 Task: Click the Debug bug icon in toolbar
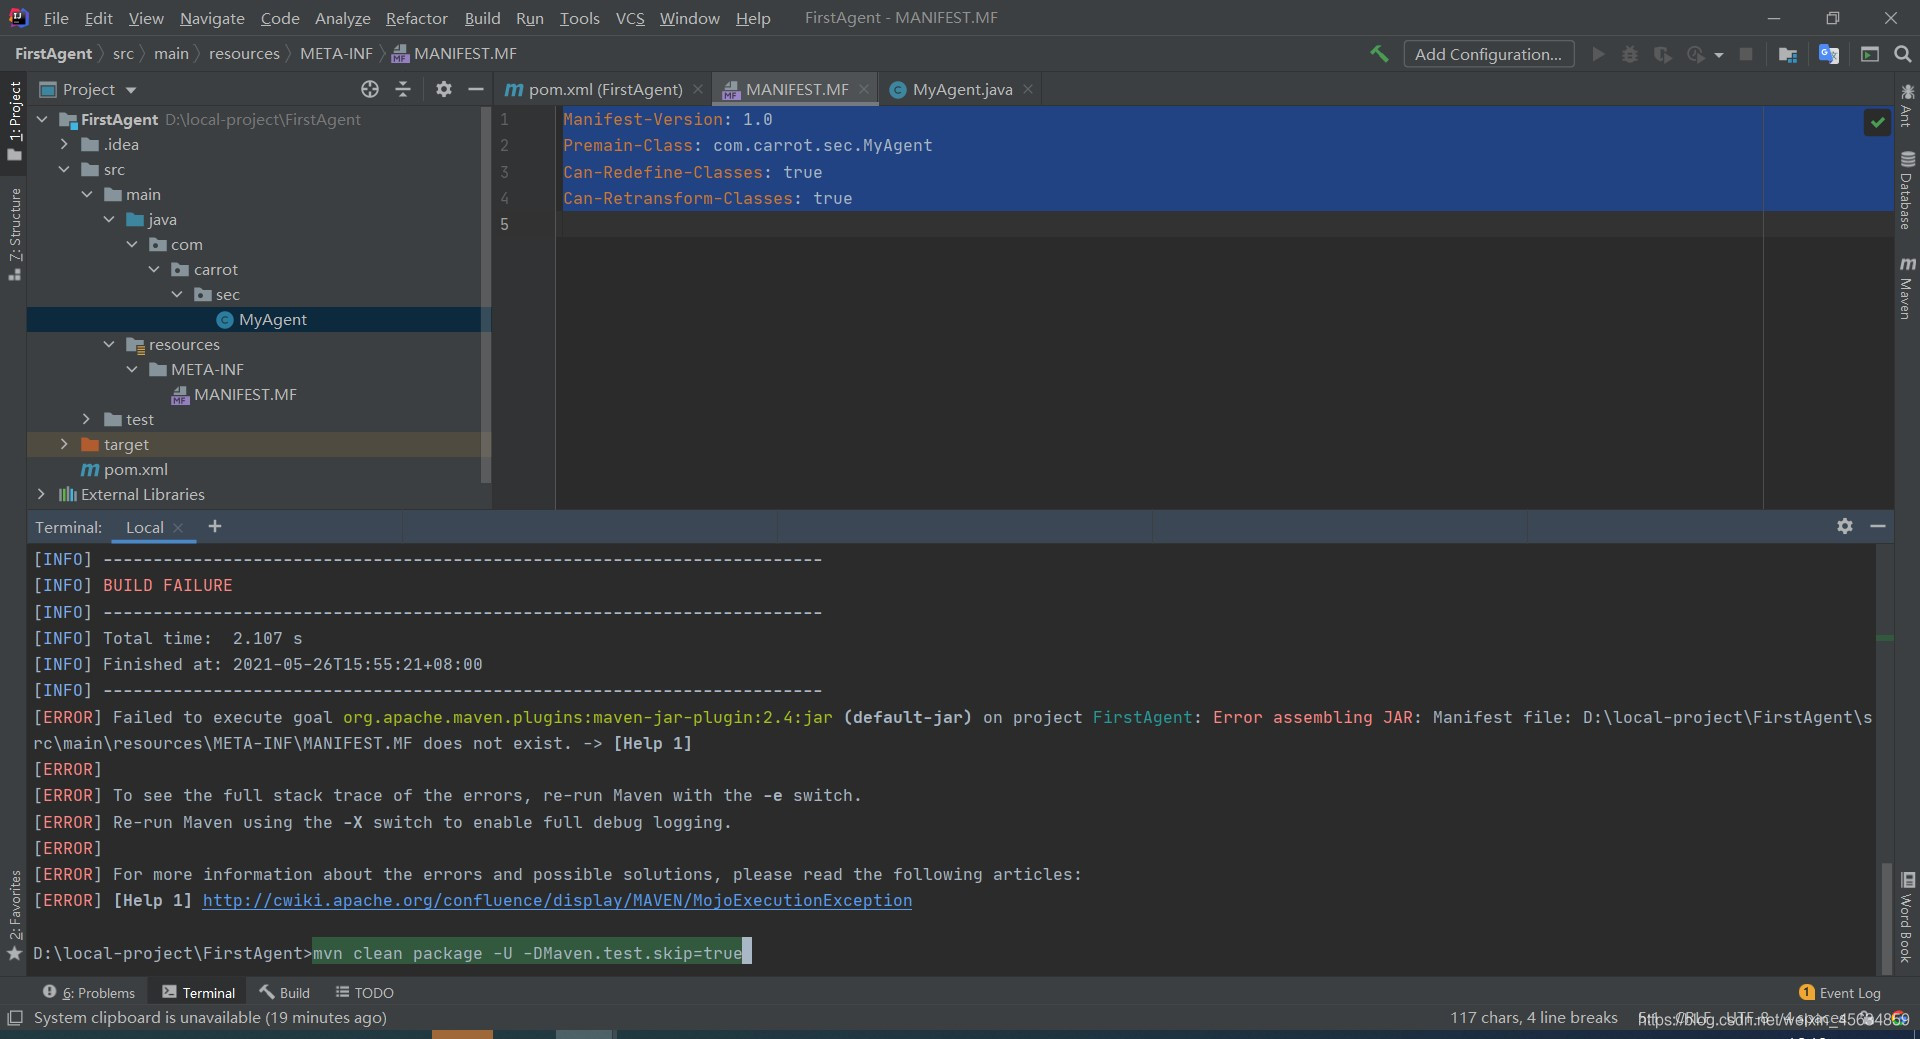pos(1630,54)
